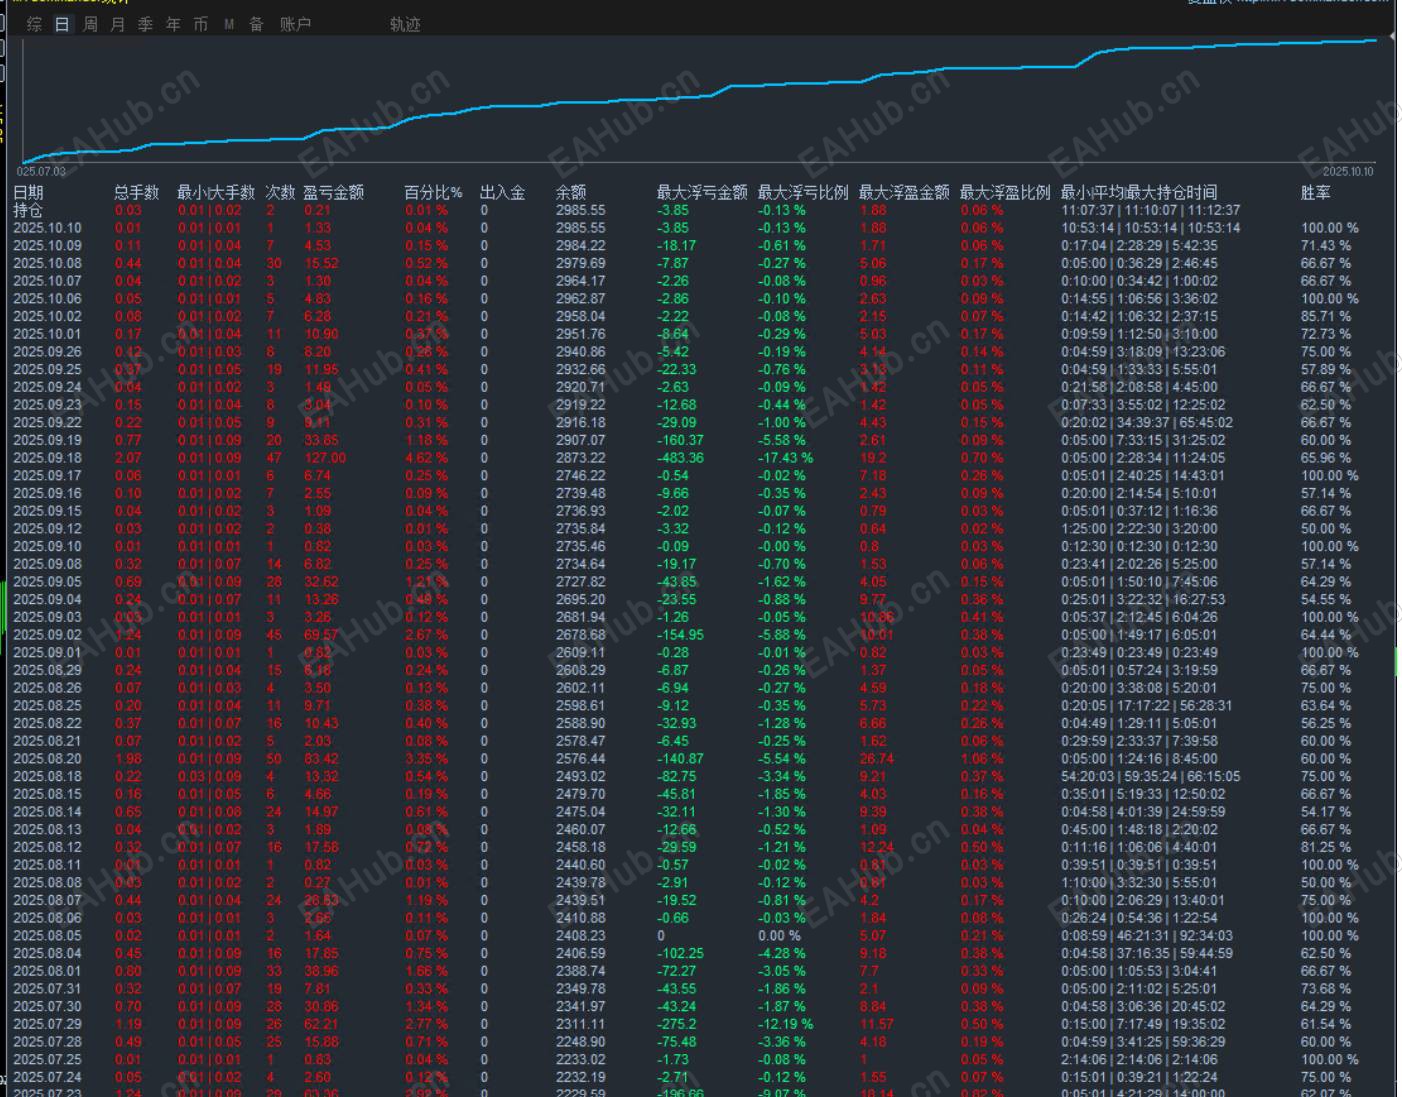Switch to the 综 summary tab
Image resolution: width=1402 pixels, height=1097 pixels.
pos(34,24)
